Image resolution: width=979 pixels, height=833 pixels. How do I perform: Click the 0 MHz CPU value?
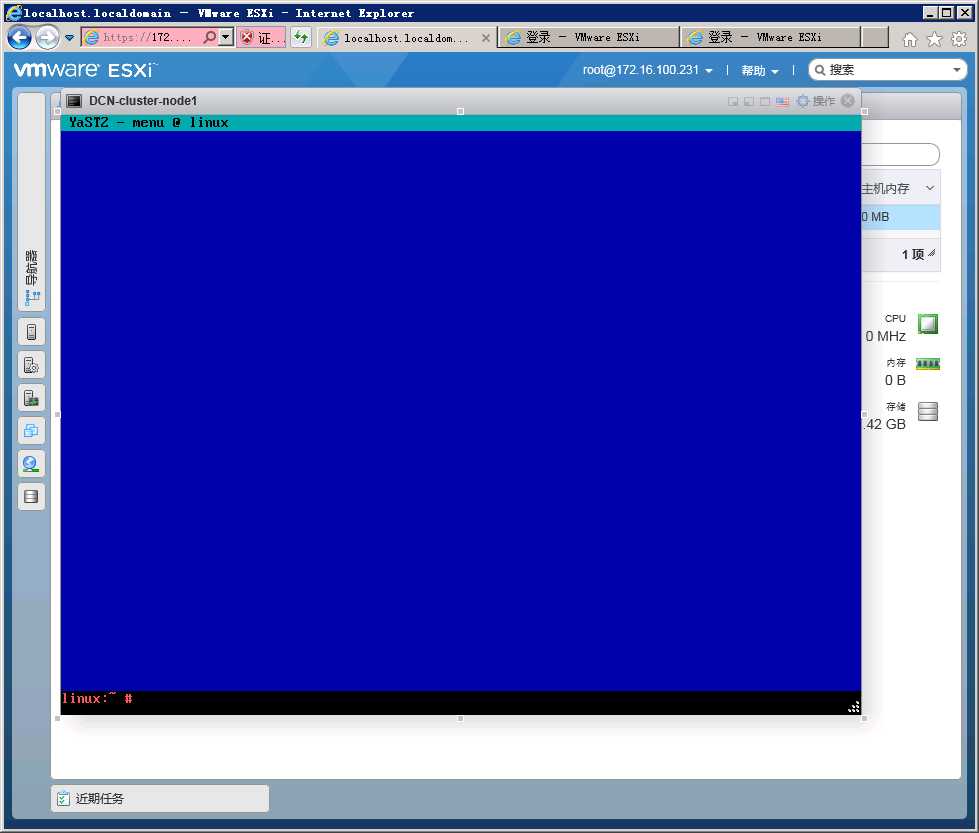(885, 336)
